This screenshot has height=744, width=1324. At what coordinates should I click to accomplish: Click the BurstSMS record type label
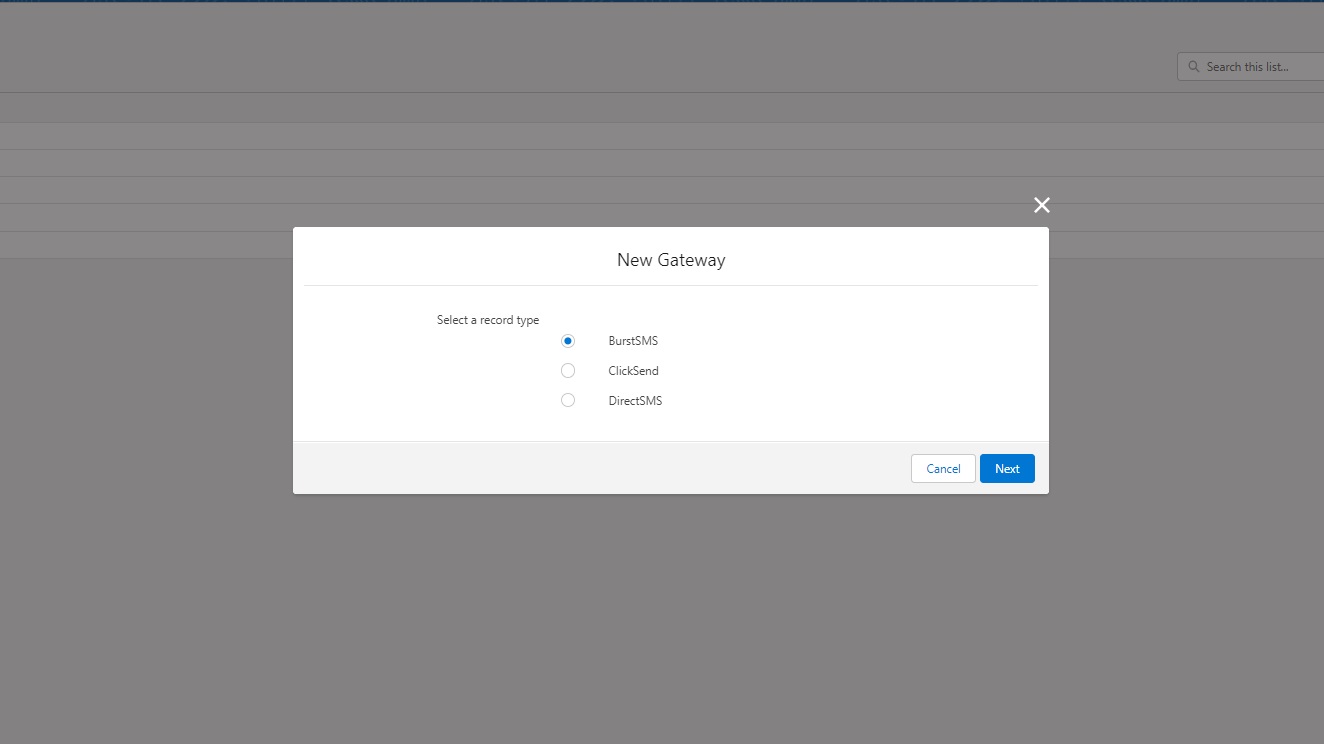pyautogui.click(x=633, y=341)
